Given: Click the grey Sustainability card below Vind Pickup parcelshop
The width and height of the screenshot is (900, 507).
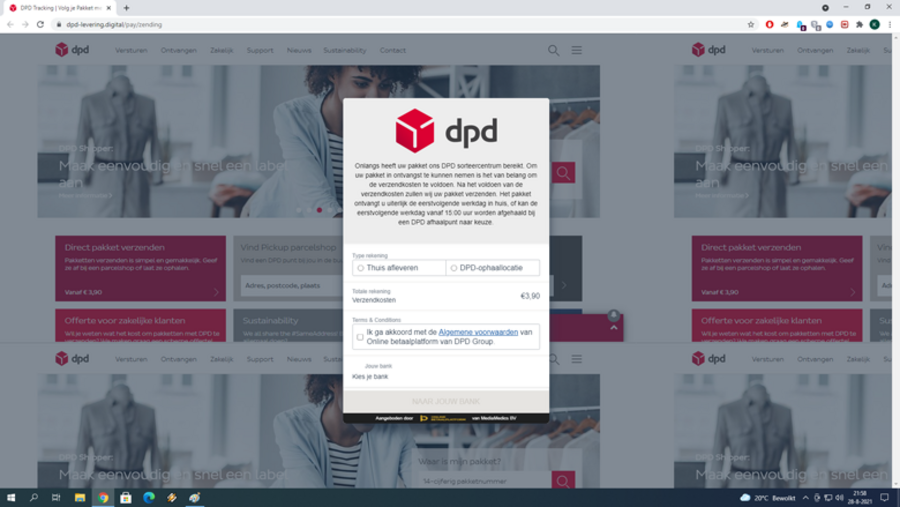Looking at the screenshot, I should point(288,326).
